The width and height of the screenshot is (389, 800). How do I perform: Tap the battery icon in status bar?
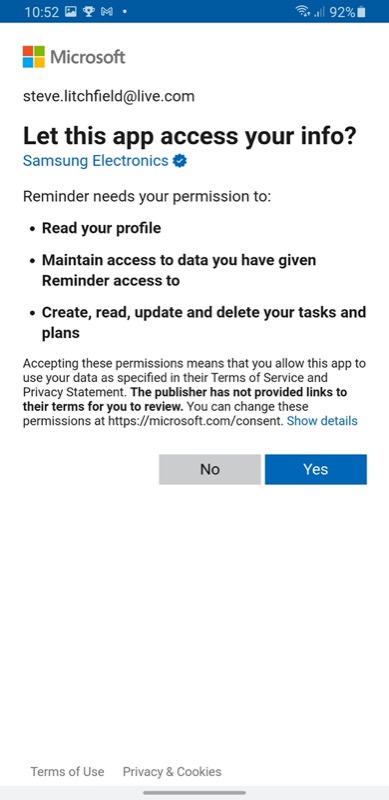click(362, 12)
